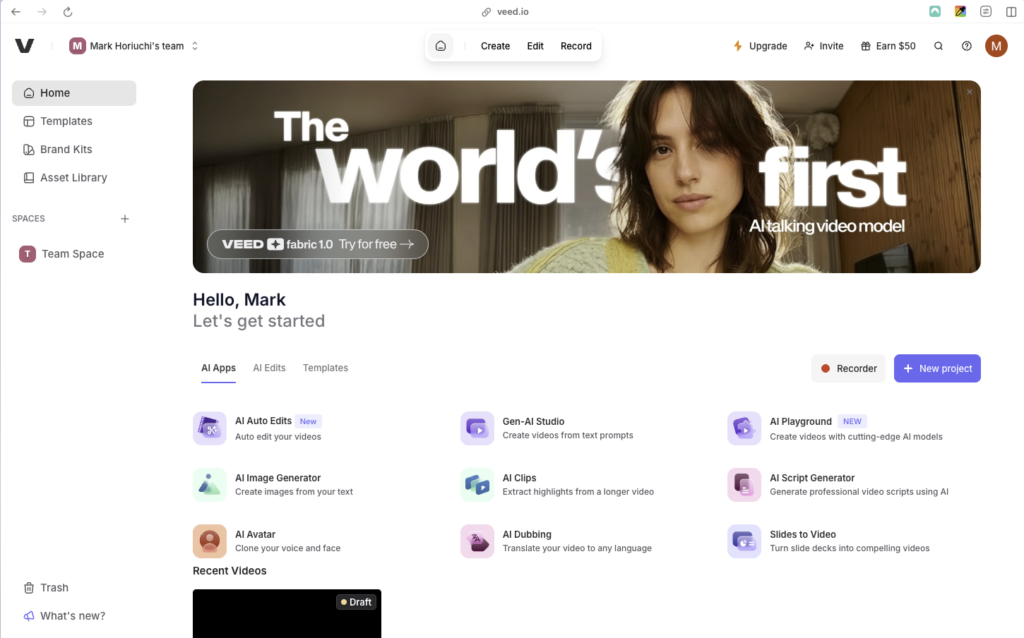Screen dimensions: 1024x638
Task: Click the VEED logo in the top left
Action: [x=24, y=45]
